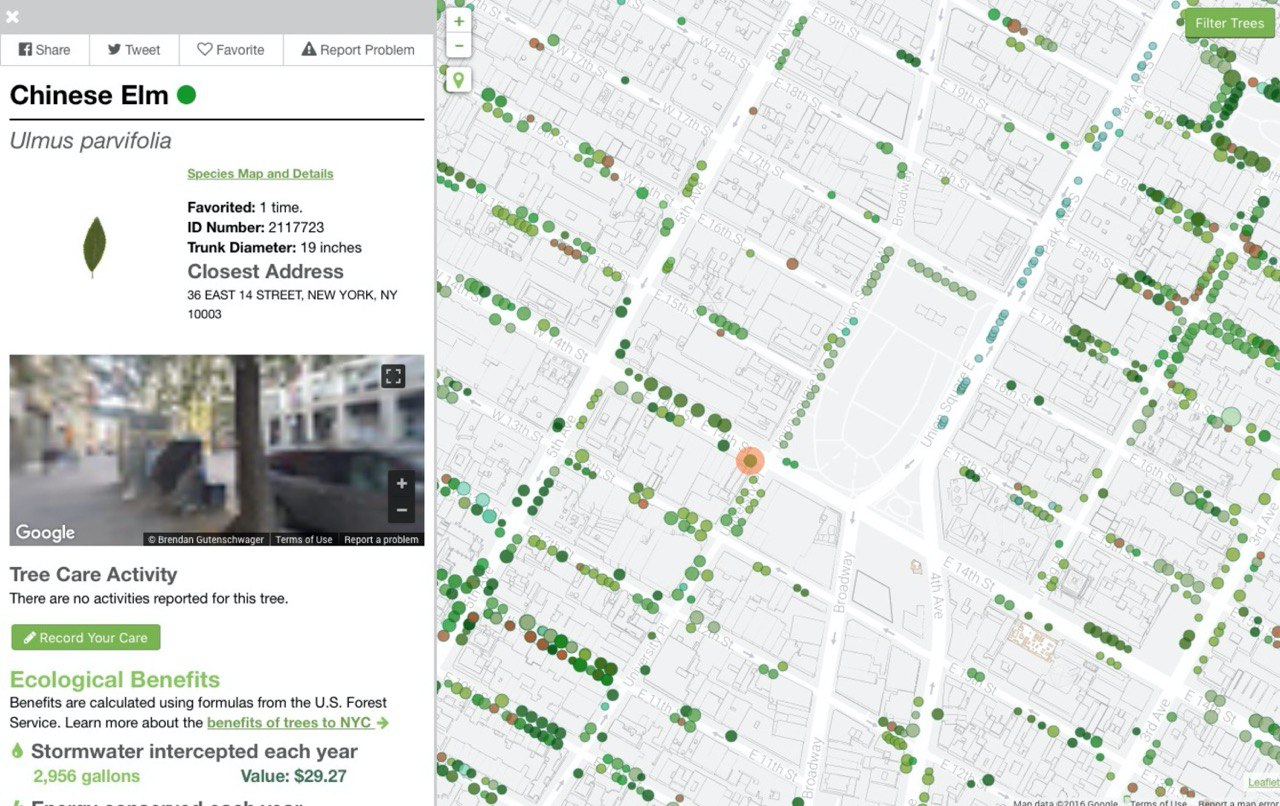Select the 'ID Number: 2117723' text
This screenshot has width=1280, height=806.
(x=256, y=228)
